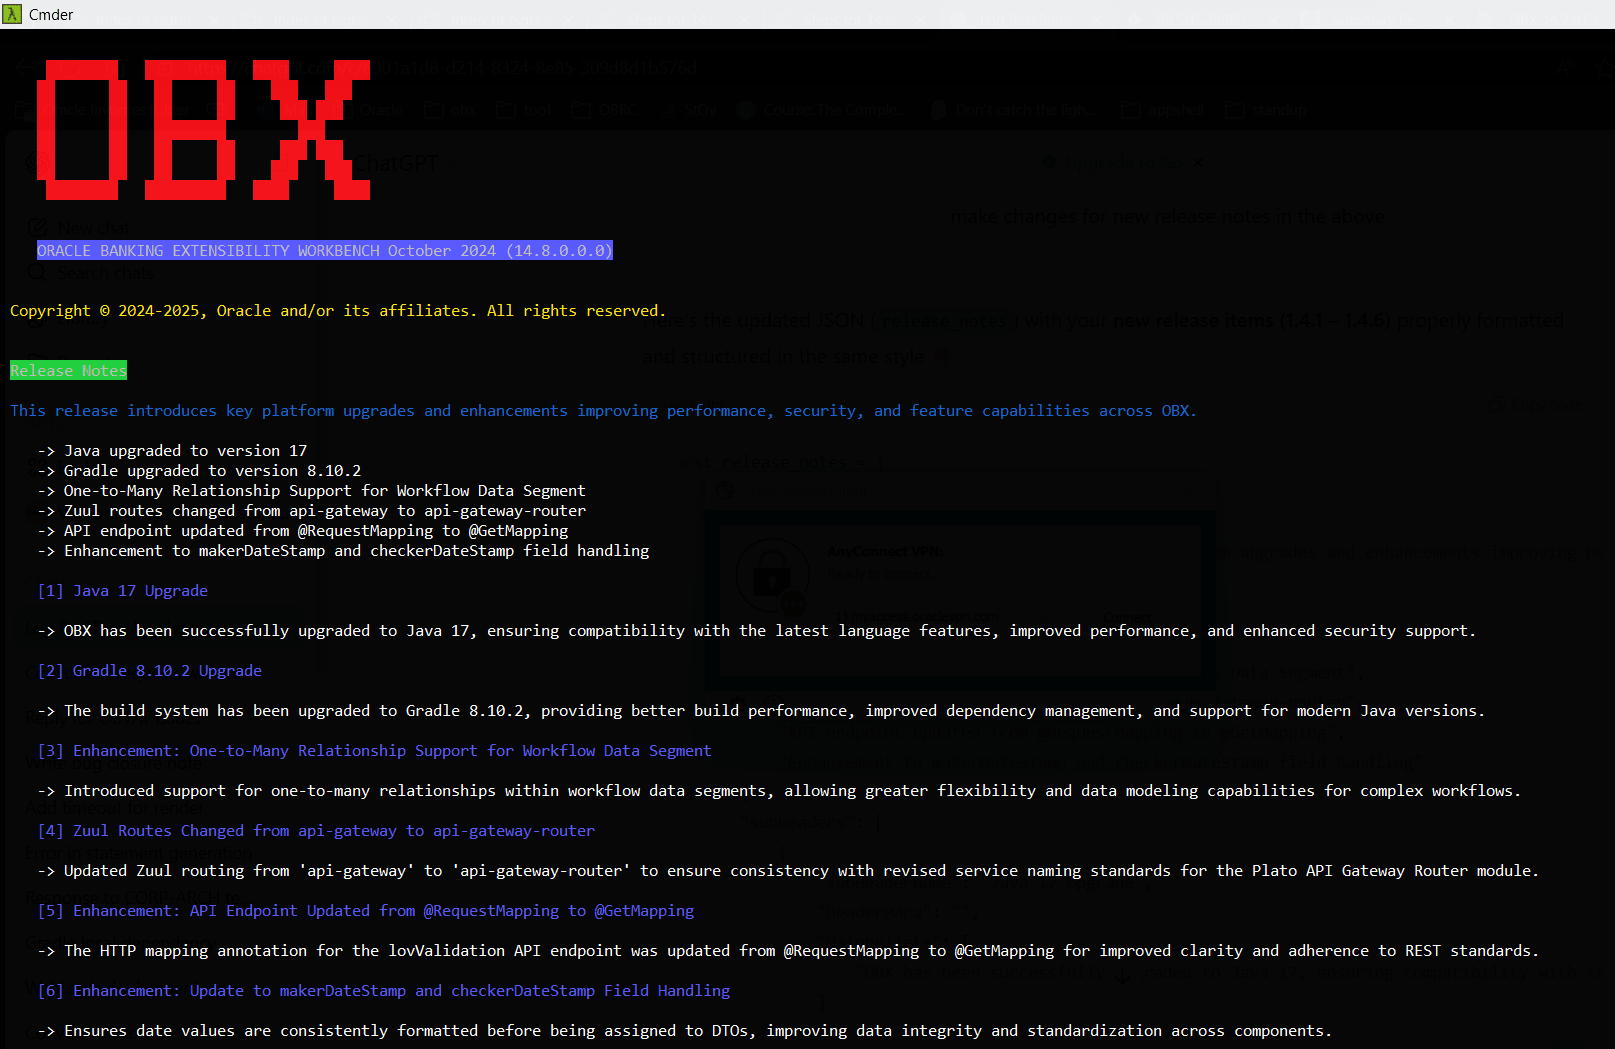Open the "Don't catch the ligh..." bookmark in the browser
1615x1049 pixels.
coord(1015,110)
